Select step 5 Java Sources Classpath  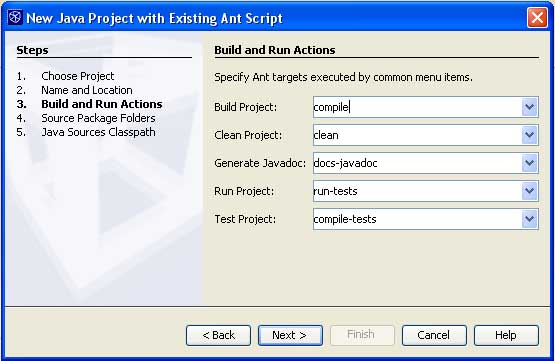click(x=98, y=132)
